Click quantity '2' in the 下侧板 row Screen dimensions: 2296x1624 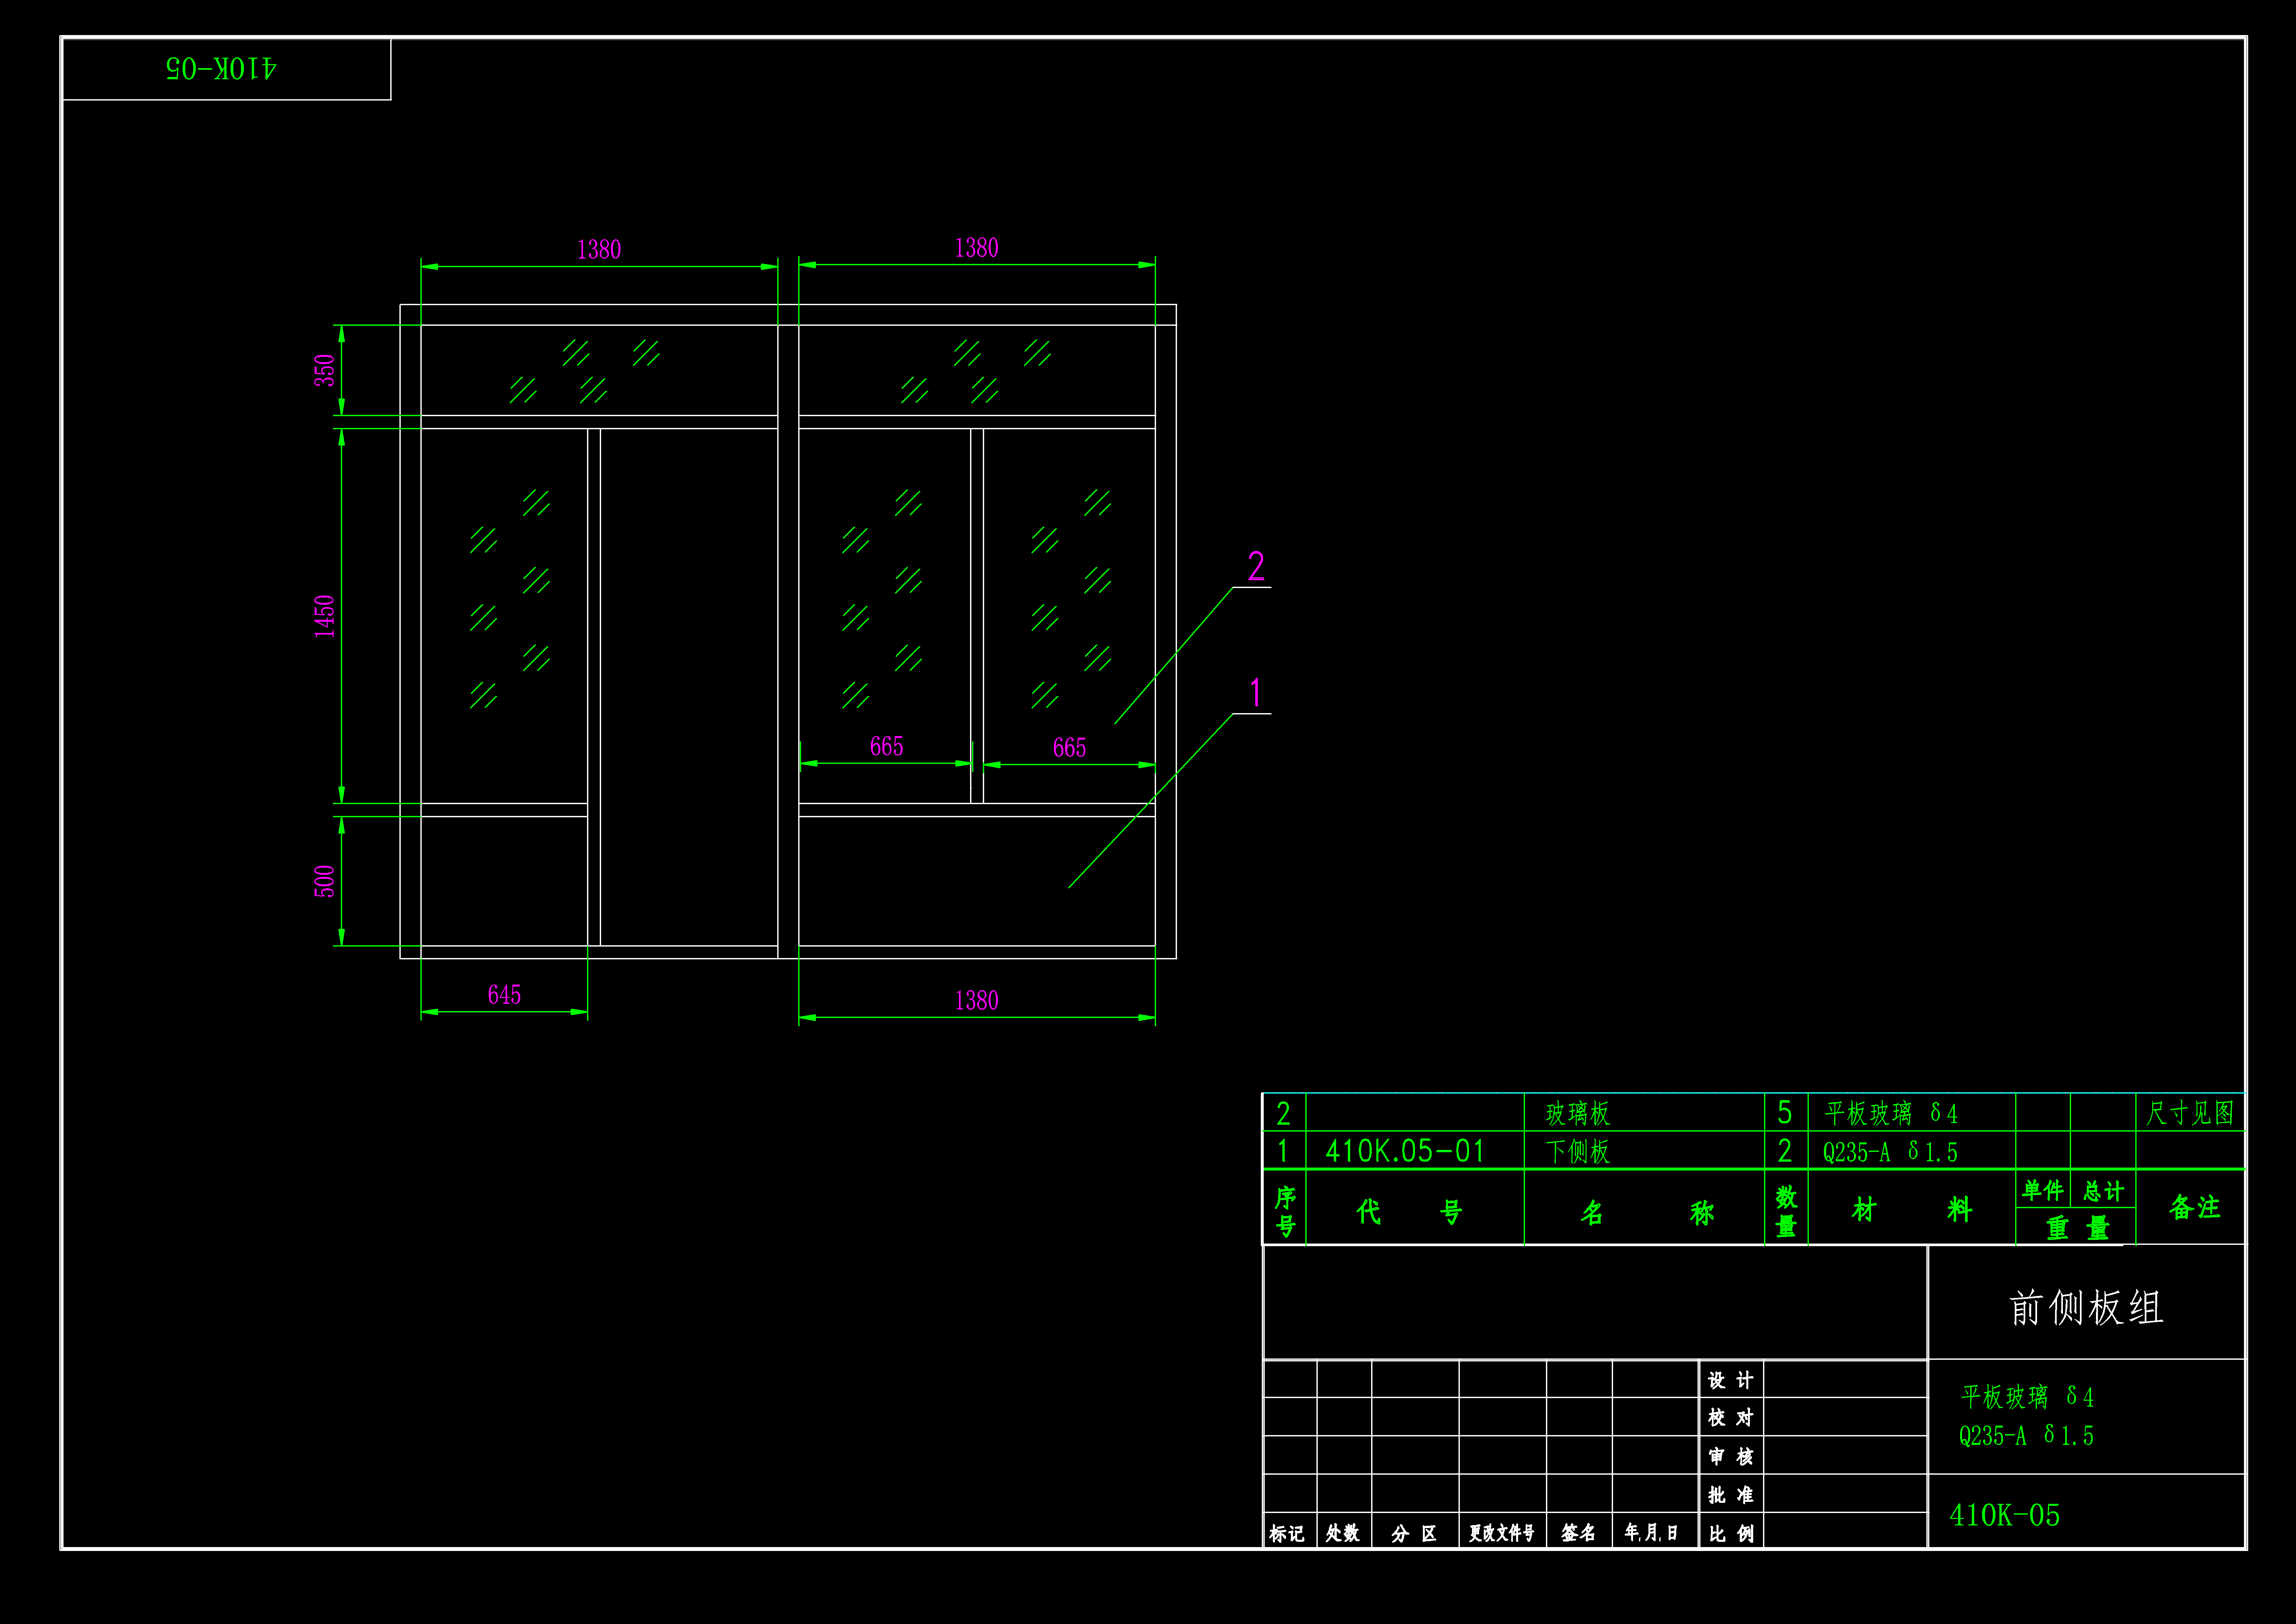1785,1151
